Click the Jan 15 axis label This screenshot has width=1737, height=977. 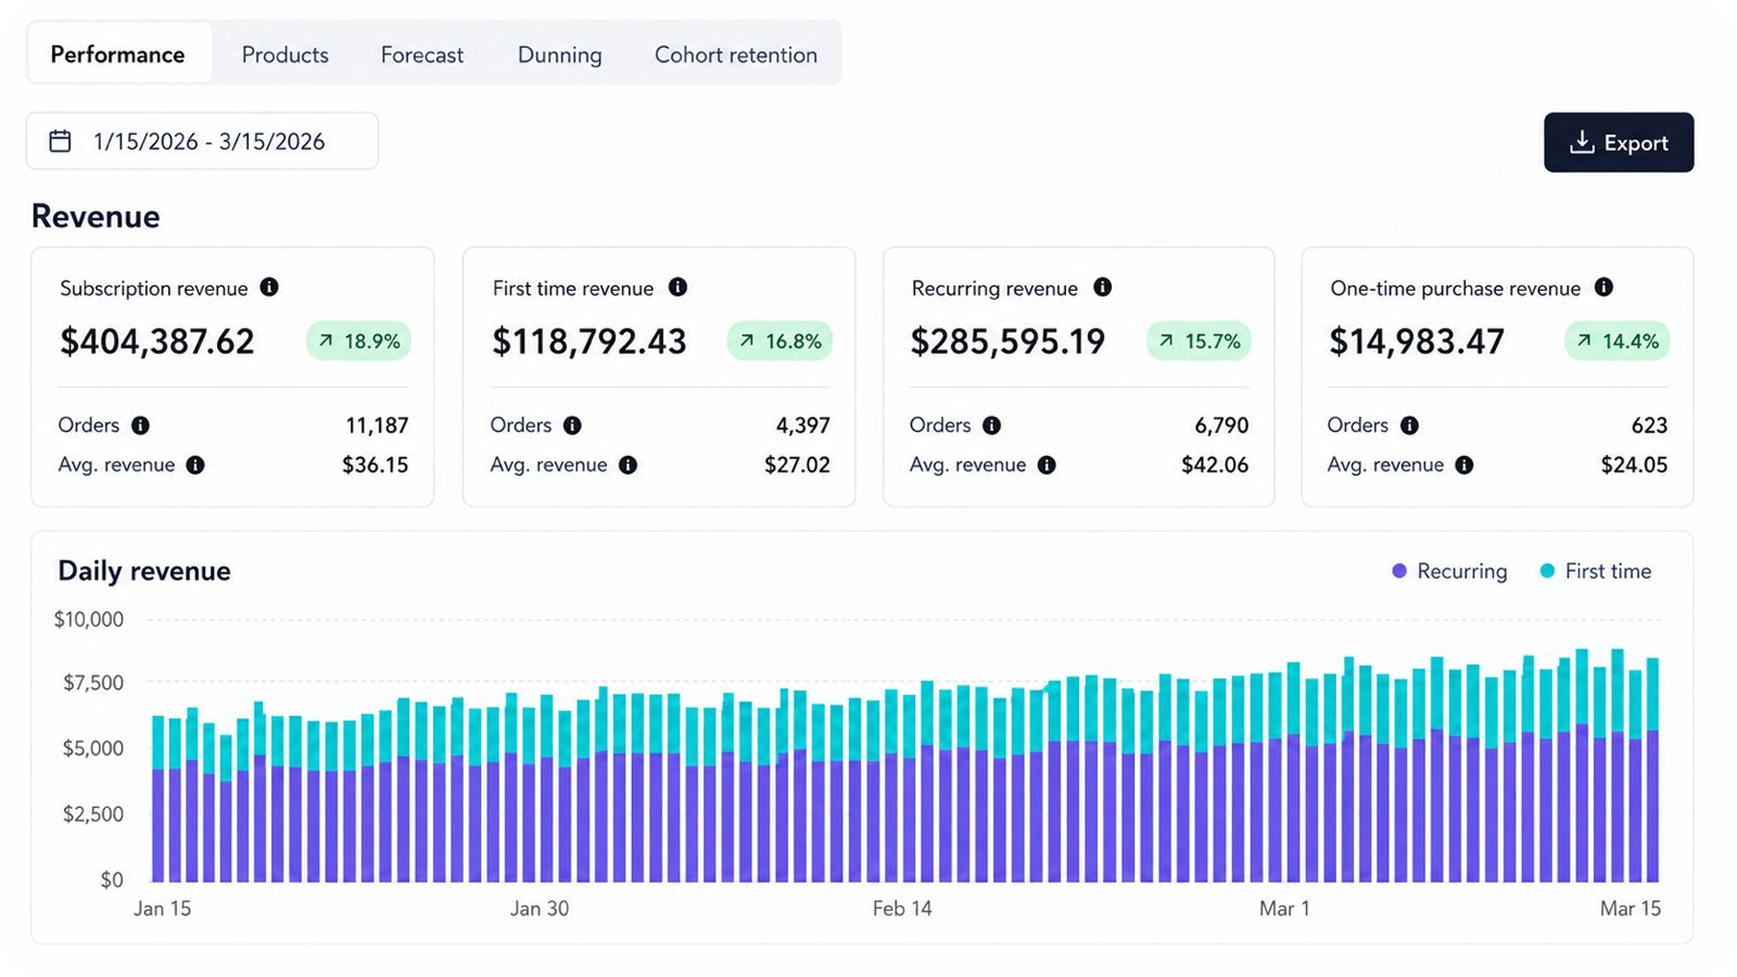coord(162,908)
